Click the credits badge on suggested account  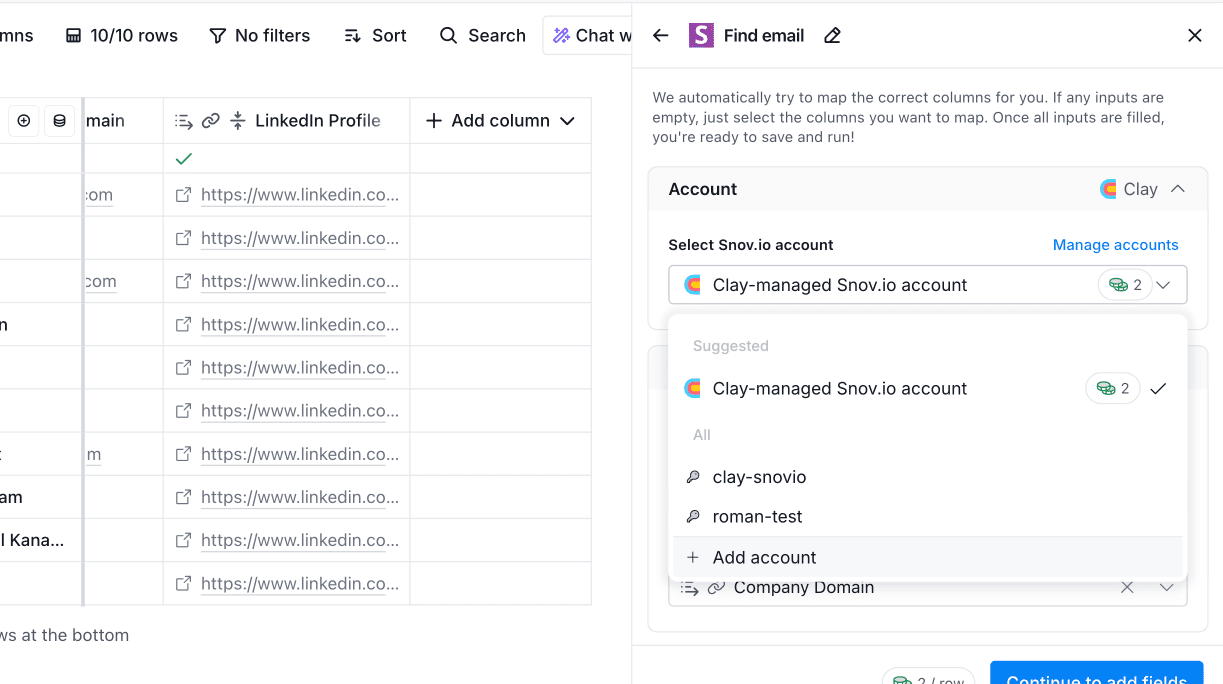[x=1112, y=389]
